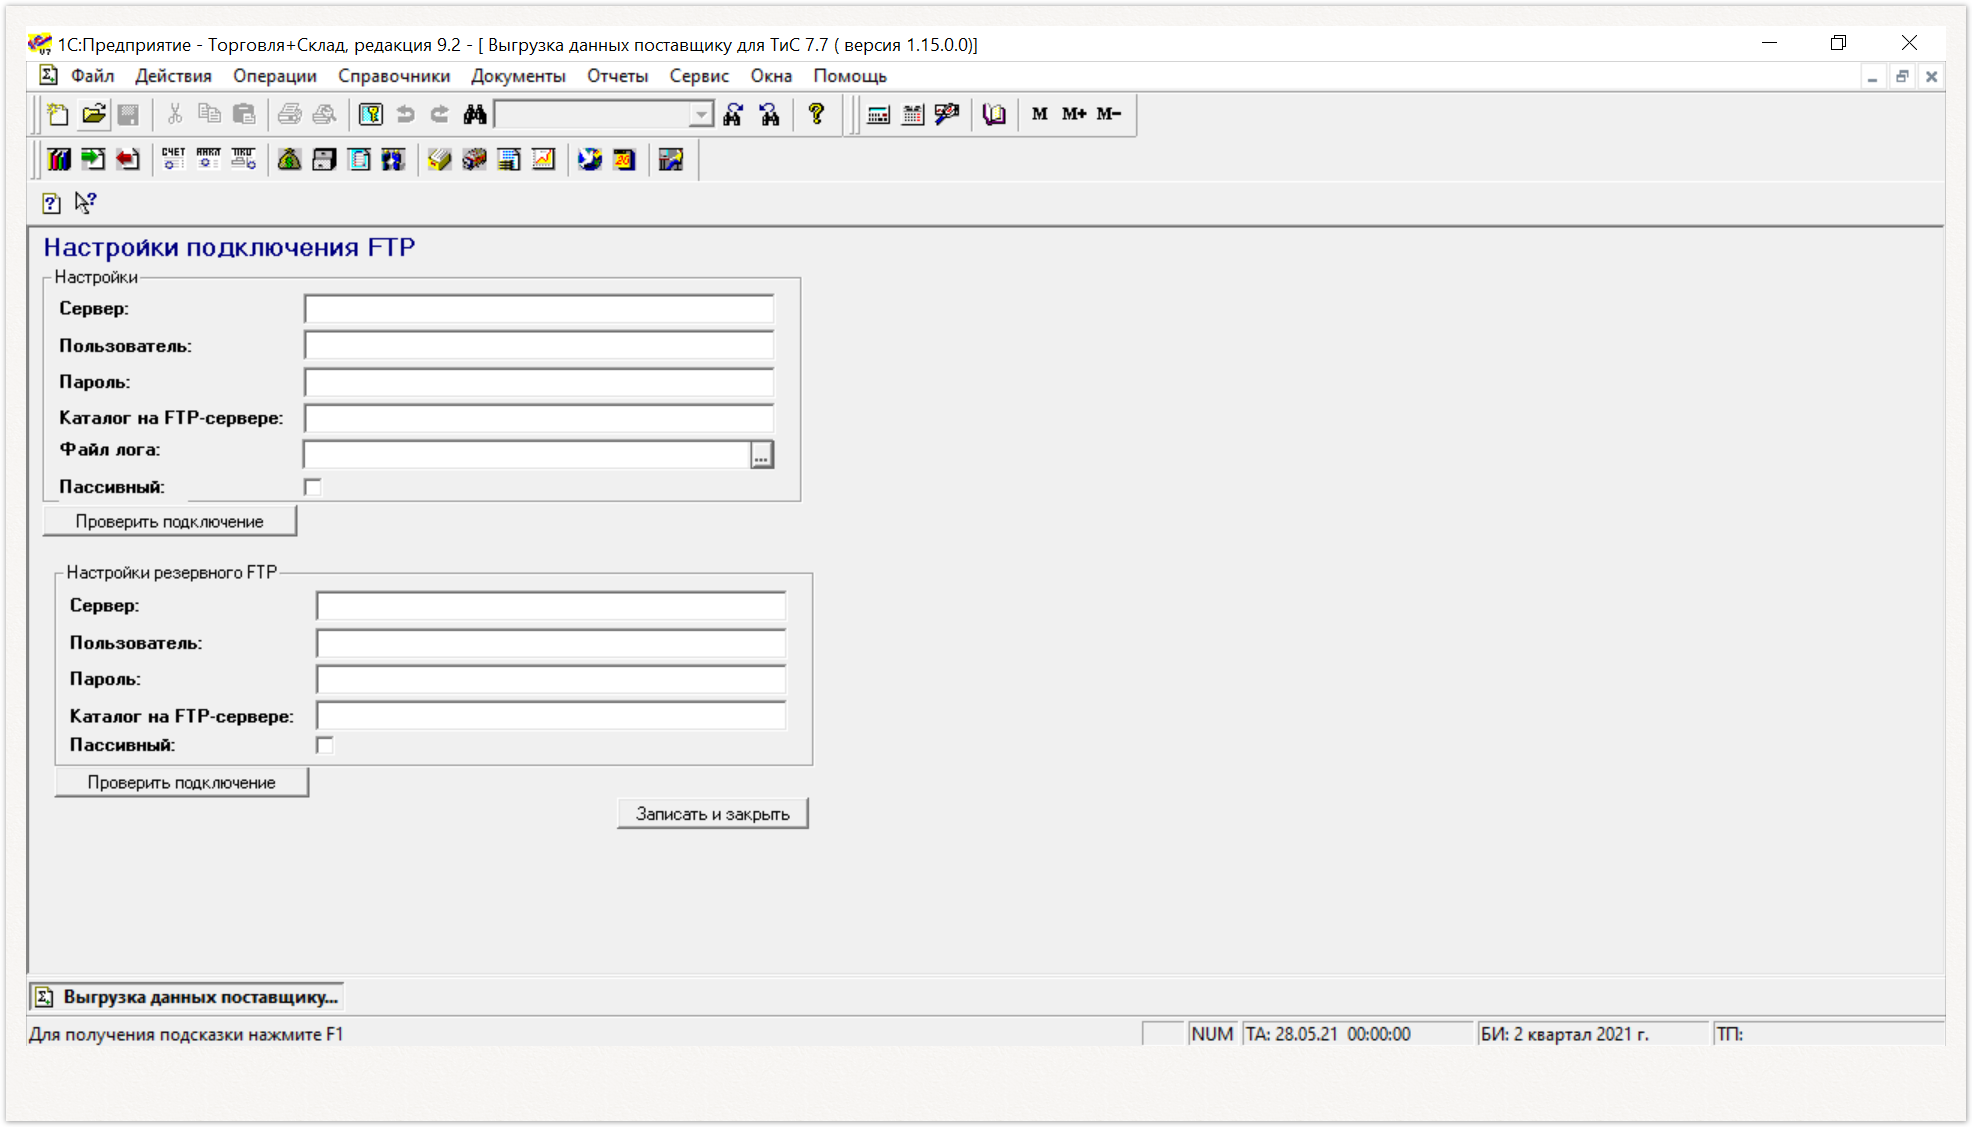The height and width of the screenshot is (1127, 1972).
Task: Open the Помощь menu
Action: click(850, 76)
